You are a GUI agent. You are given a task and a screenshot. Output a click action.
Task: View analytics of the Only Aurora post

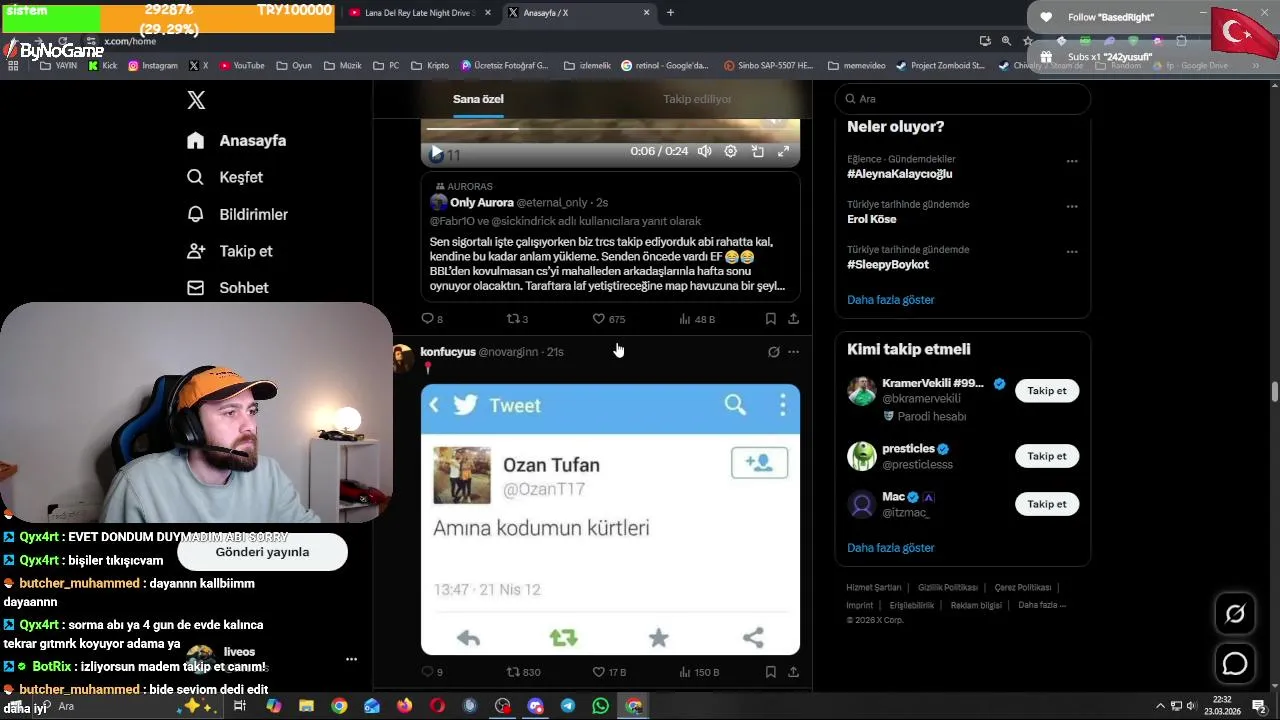pos(697,319)
